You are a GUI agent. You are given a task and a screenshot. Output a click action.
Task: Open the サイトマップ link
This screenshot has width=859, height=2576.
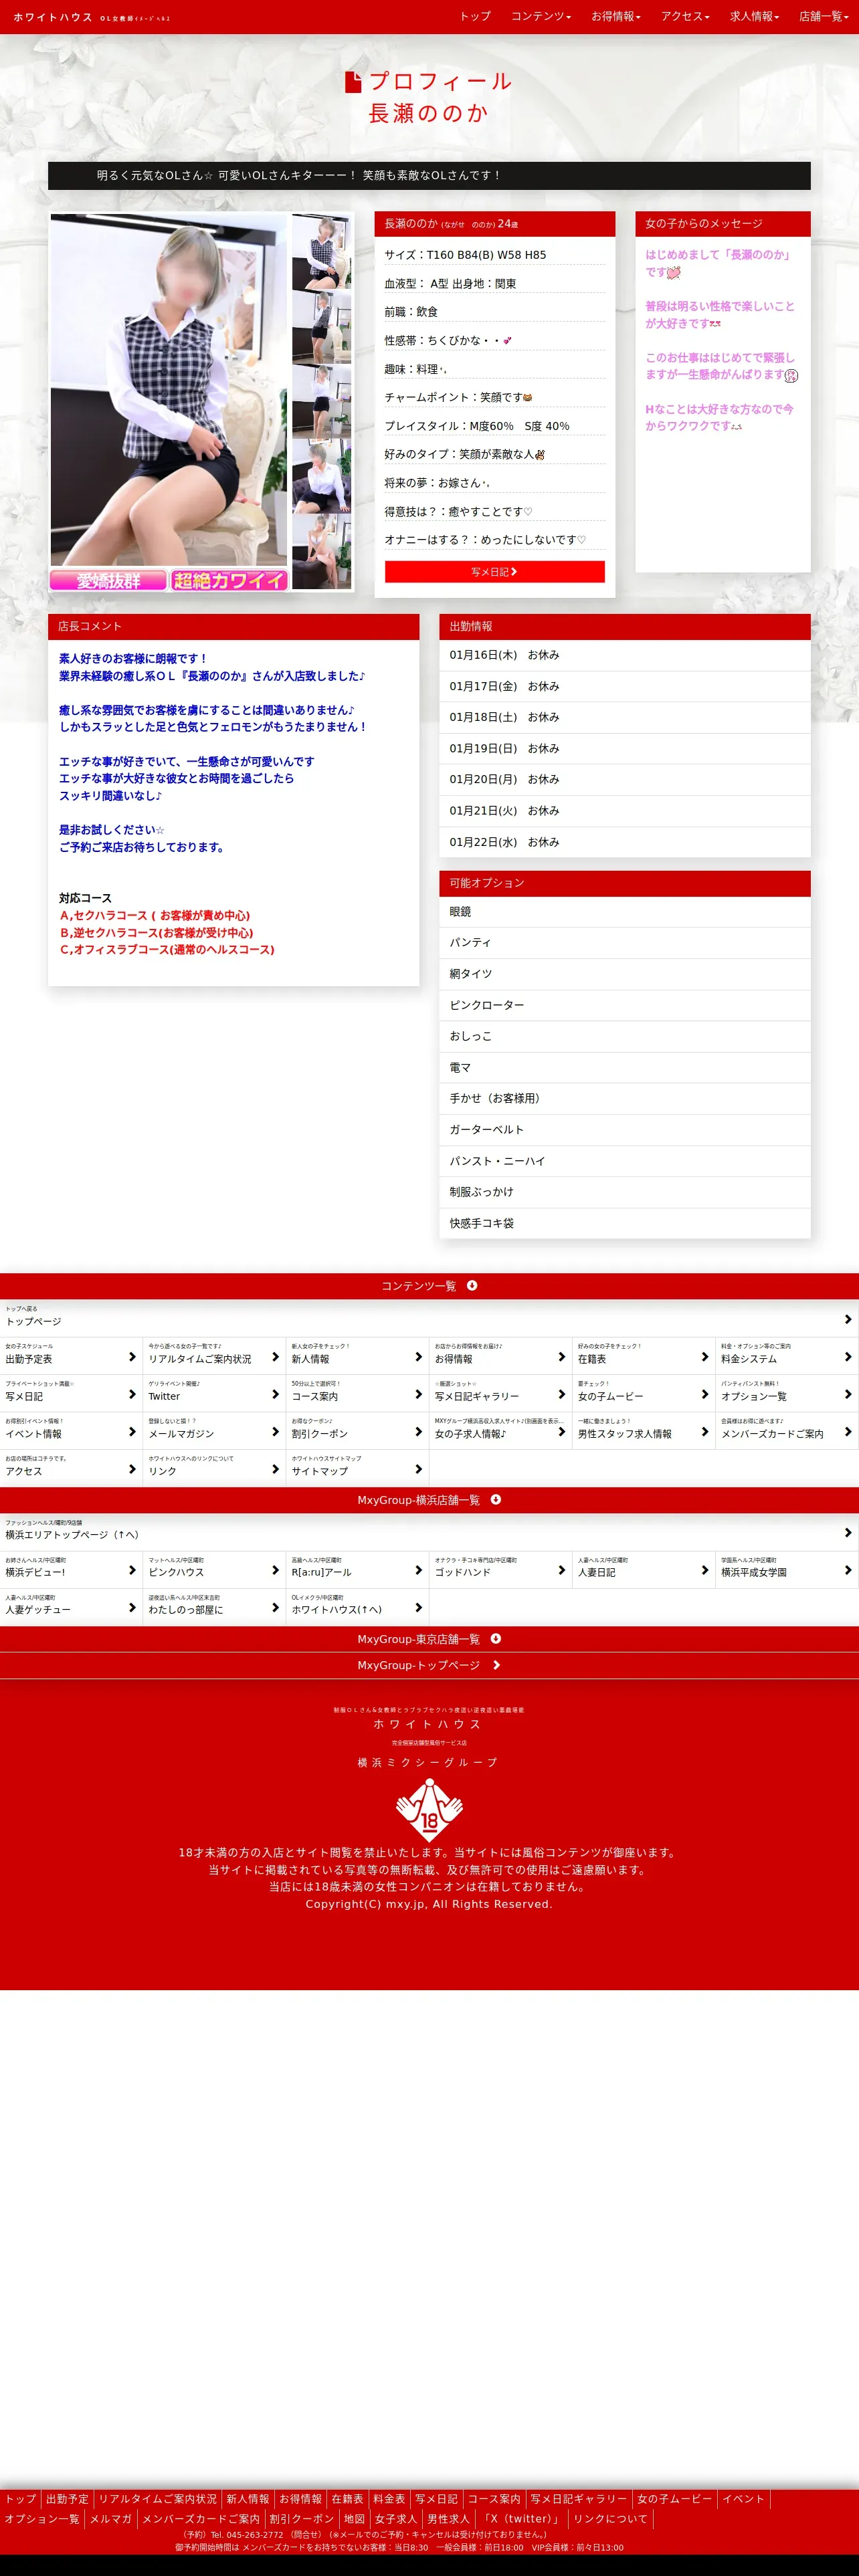click(357, 1469)
